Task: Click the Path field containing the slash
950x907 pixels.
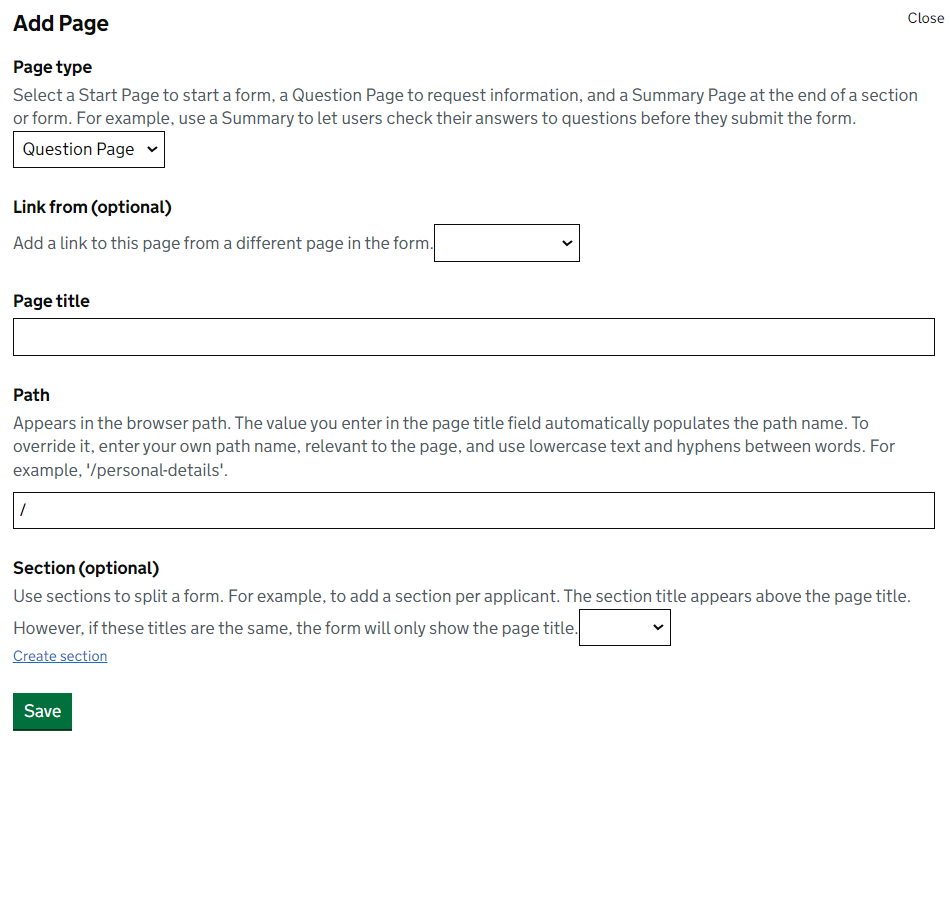Action: coord(473,510)
